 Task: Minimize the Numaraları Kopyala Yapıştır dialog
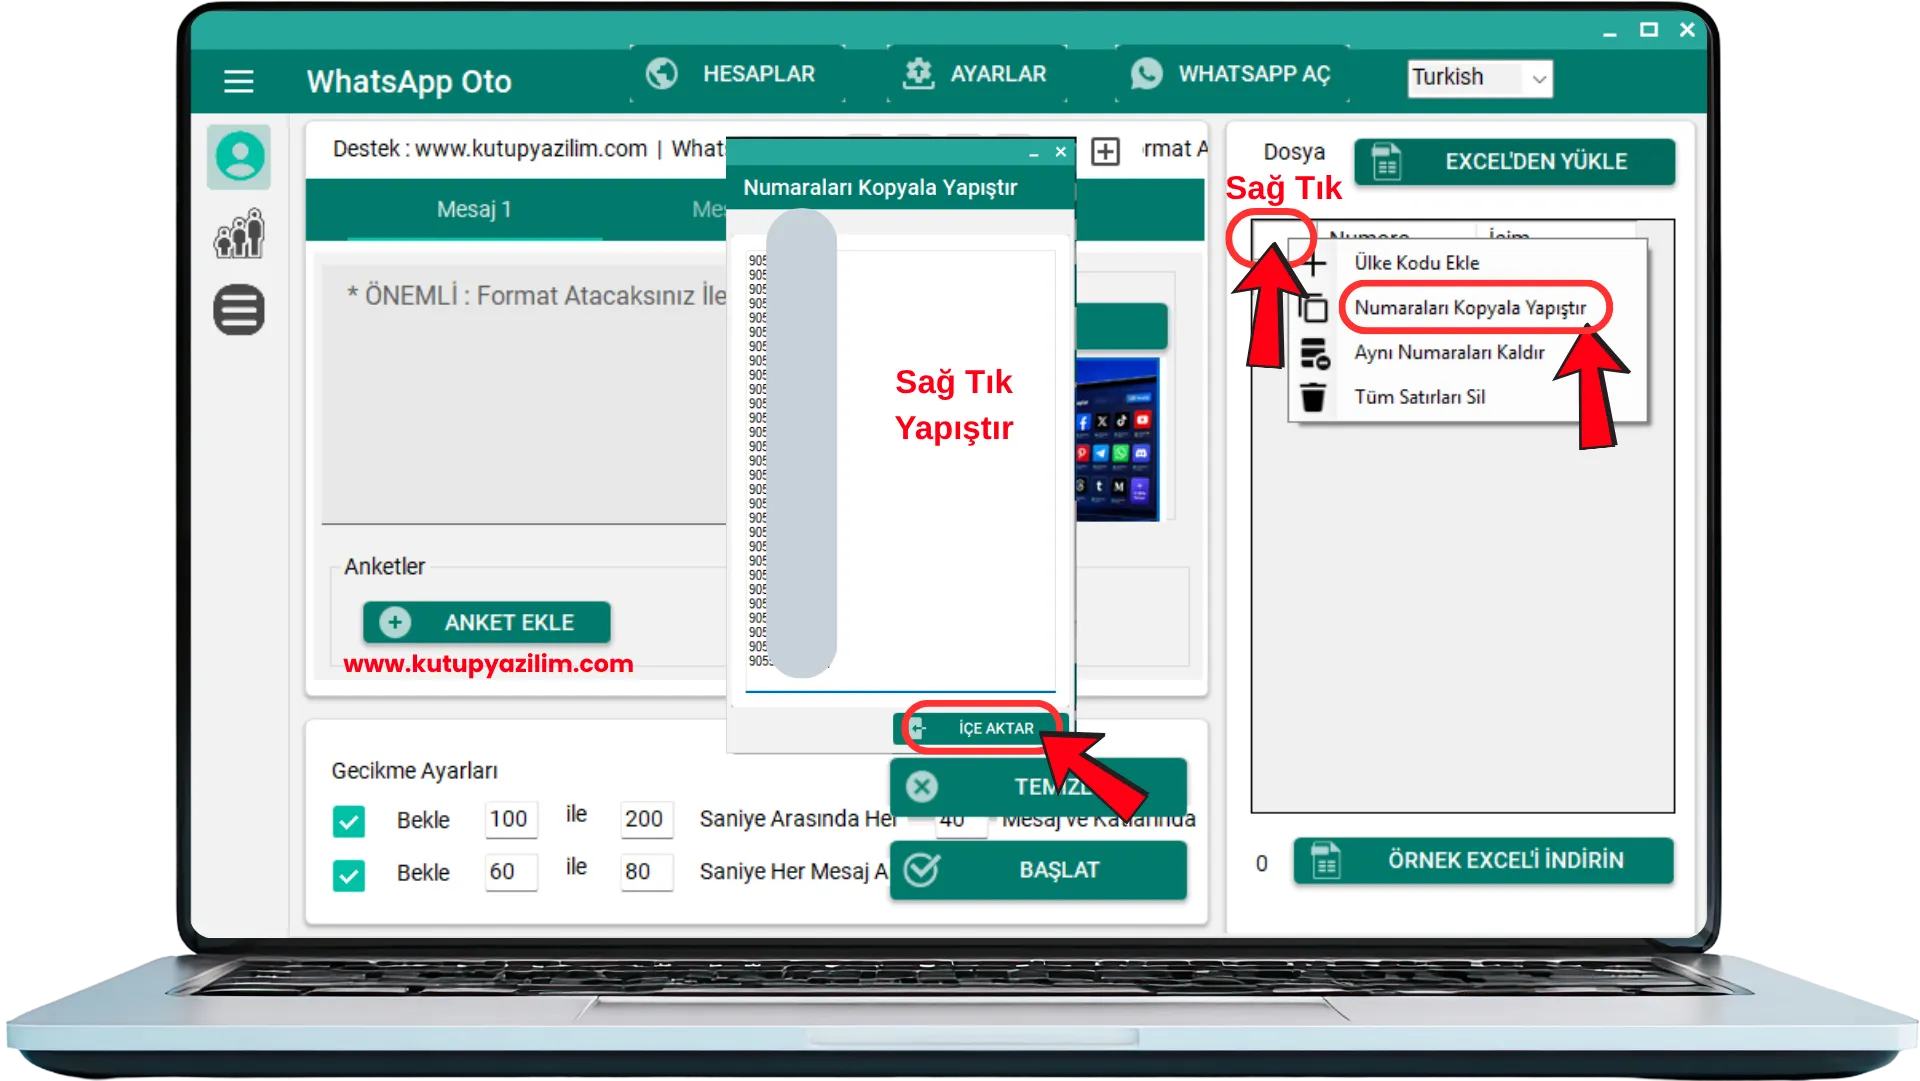tap(1034, 153)
